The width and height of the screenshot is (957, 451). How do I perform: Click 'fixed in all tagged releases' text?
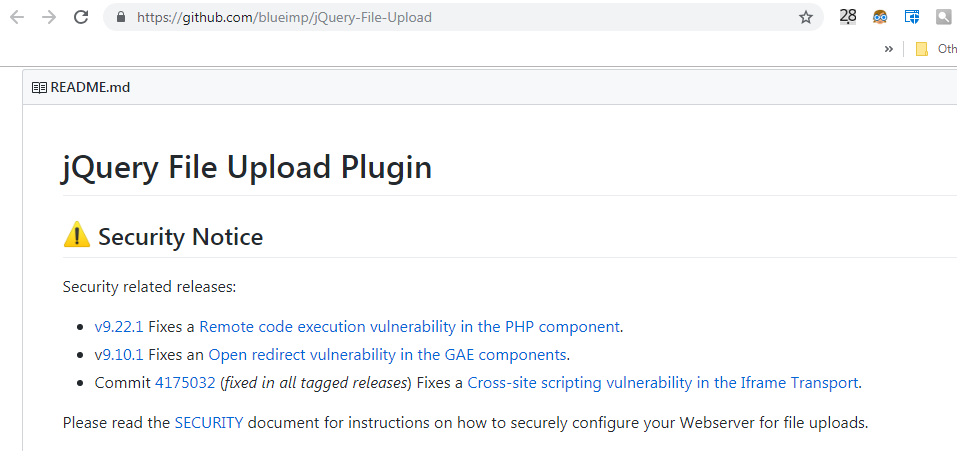[316, 383]
